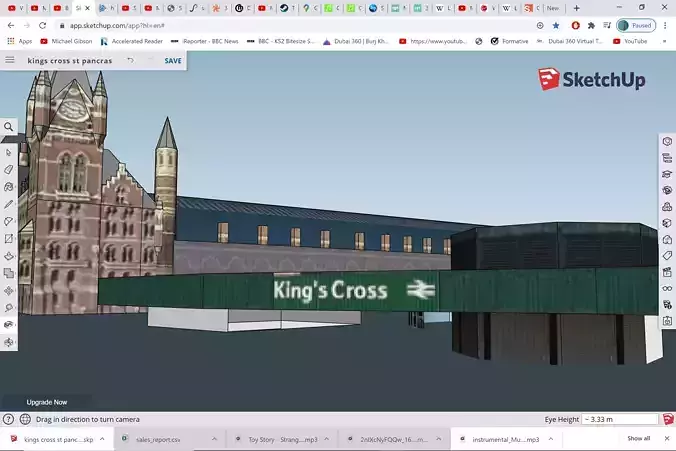Viewport: 676px width, 451px height.
Task: Open the help question mark icon
Action: pos(8,419)
